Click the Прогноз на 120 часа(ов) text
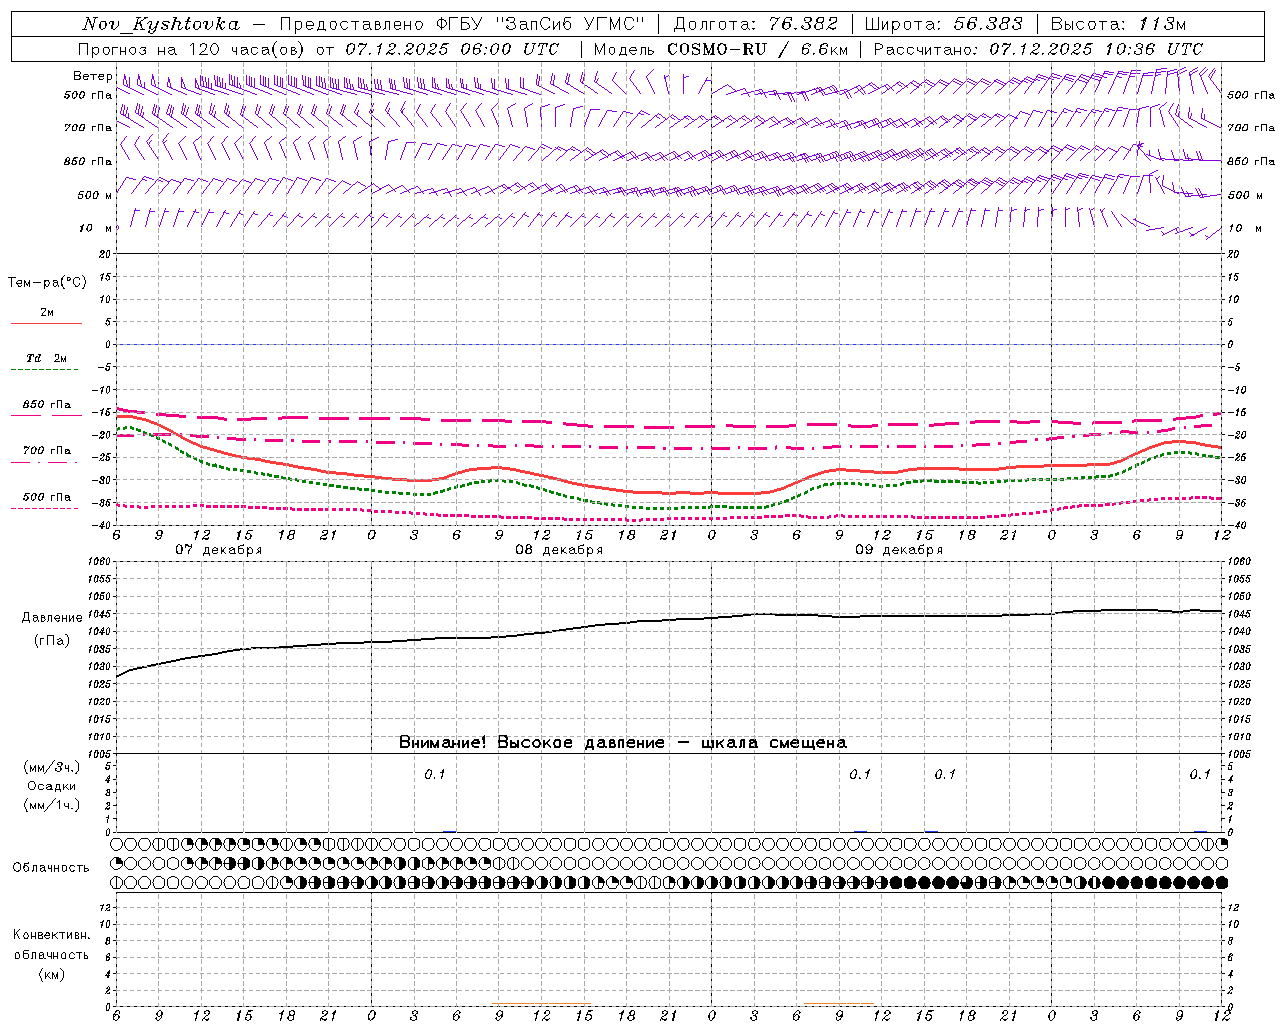1280x1024 pixels. click(192, 49)
